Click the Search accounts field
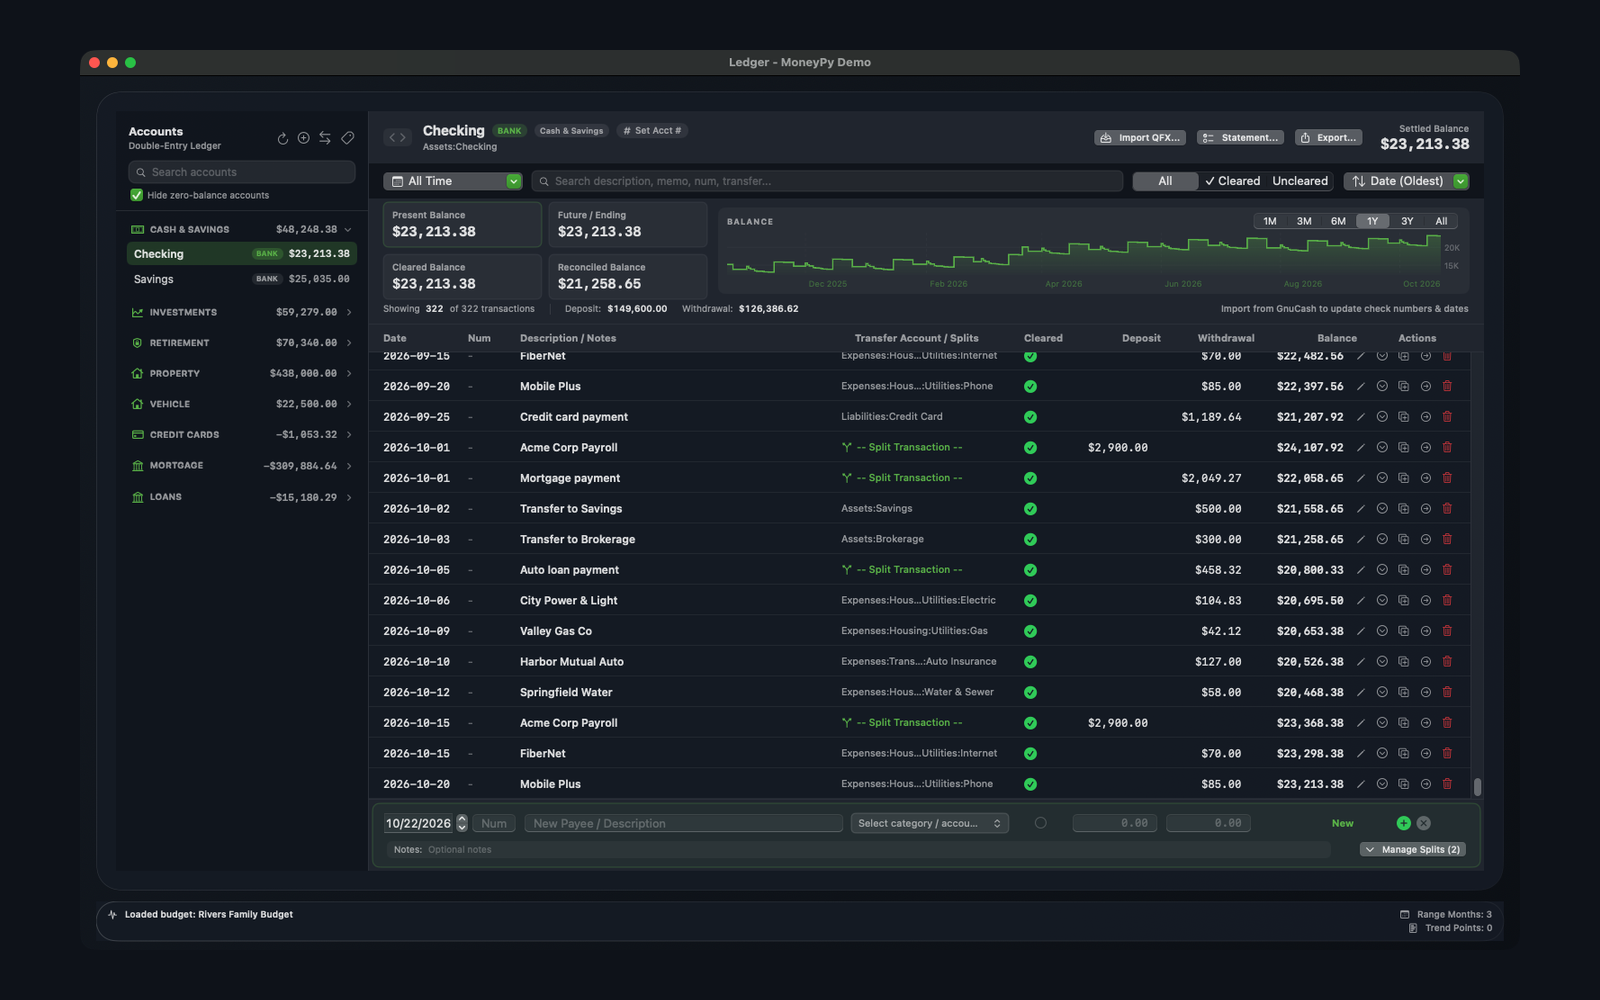Viewport: 1600px width, 1000px height. [x=241, y=172]
